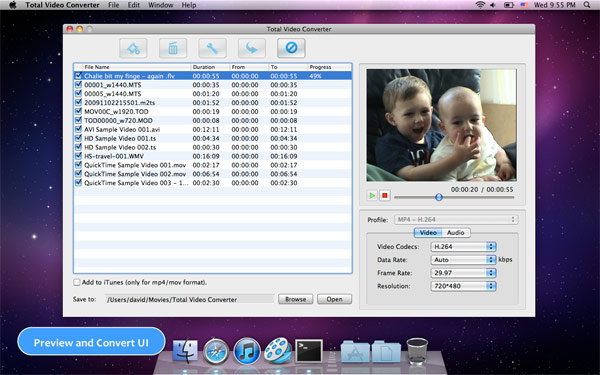Uncheck 00001_w1440.MTS checkbox
The height and width of the screenshot is (375, 600).
click(78, 85)
